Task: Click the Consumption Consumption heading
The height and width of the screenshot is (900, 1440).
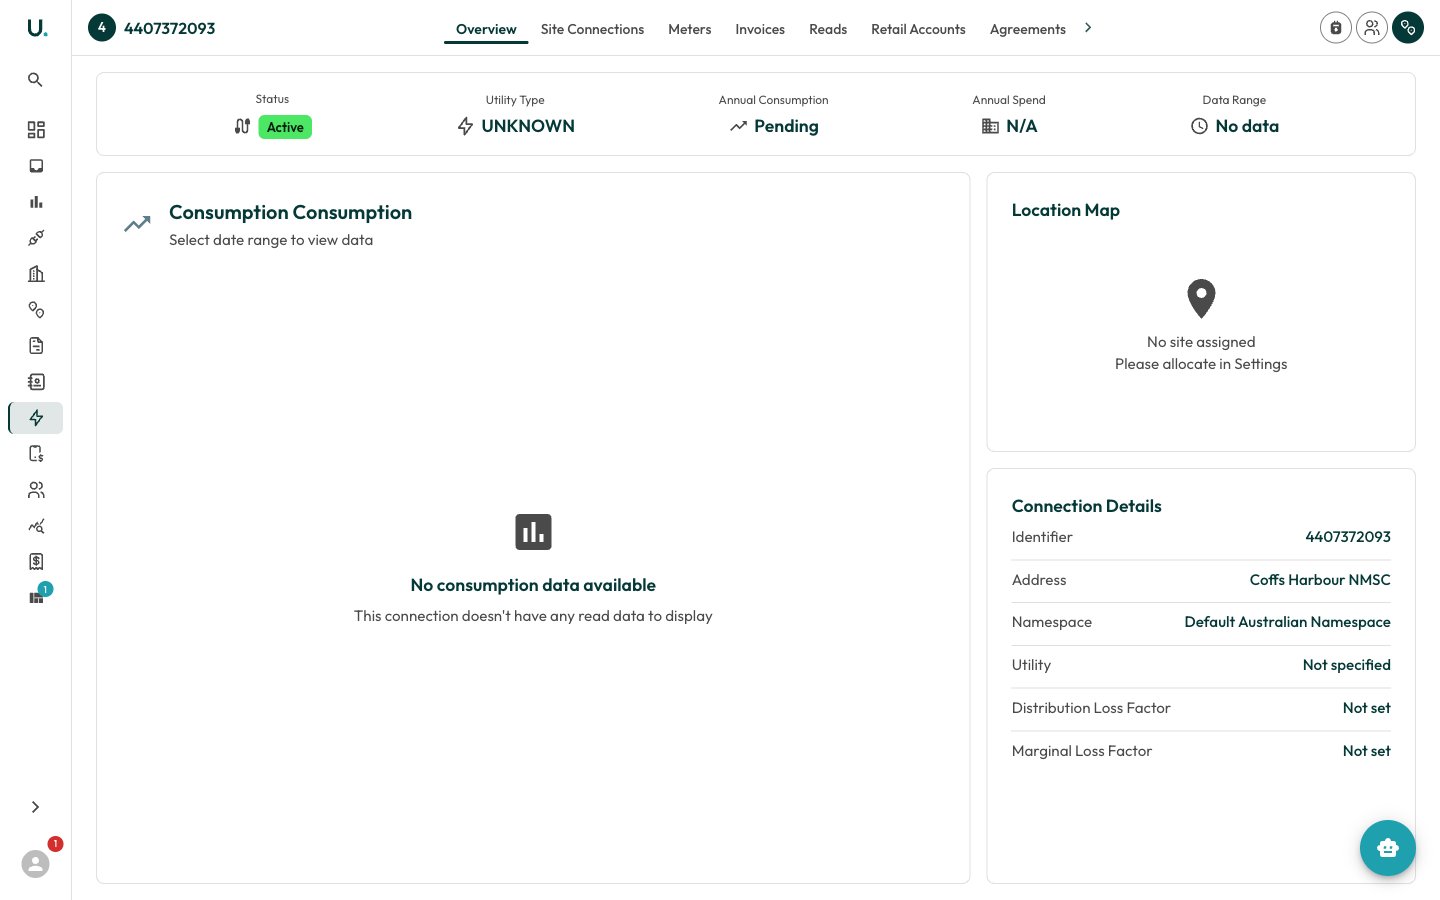Action: [290, 212]
